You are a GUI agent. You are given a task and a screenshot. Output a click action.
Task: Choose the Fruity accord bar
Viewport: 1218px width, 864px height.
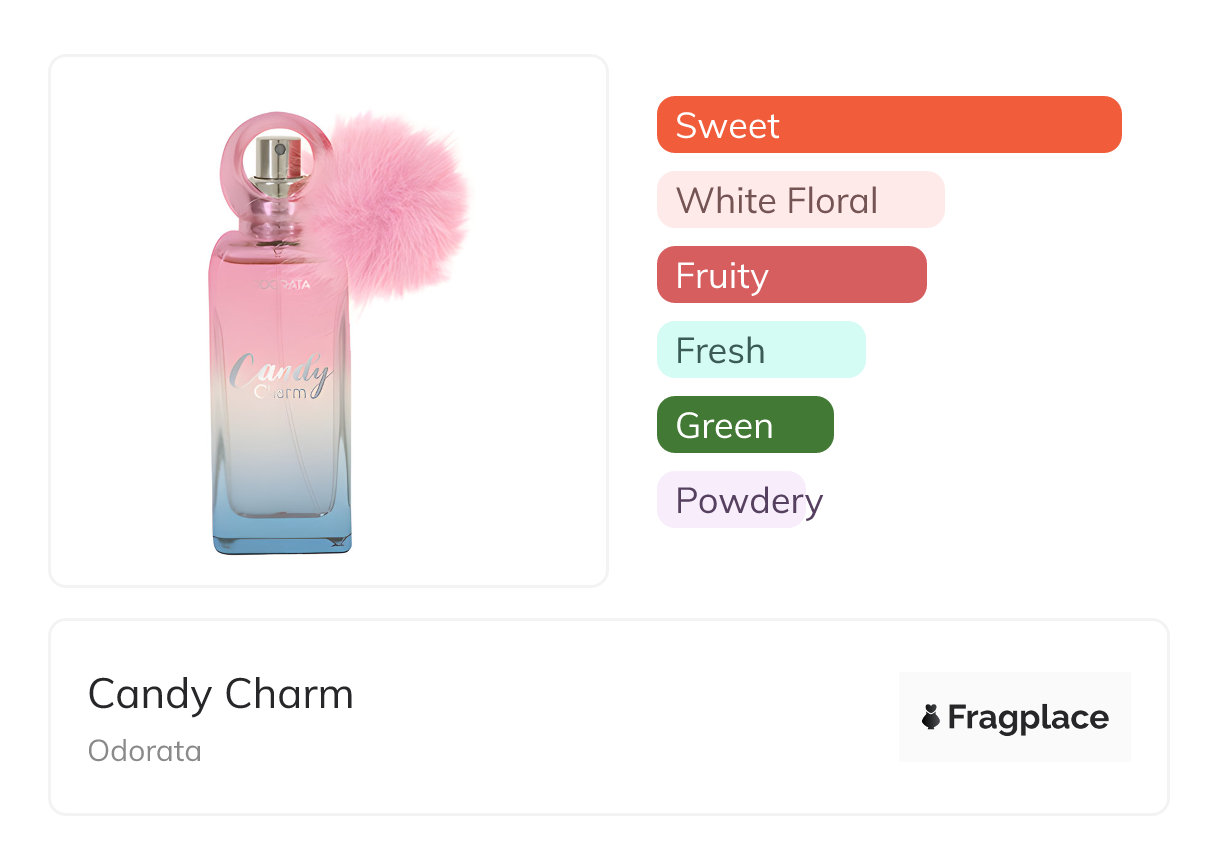[791, 275]
